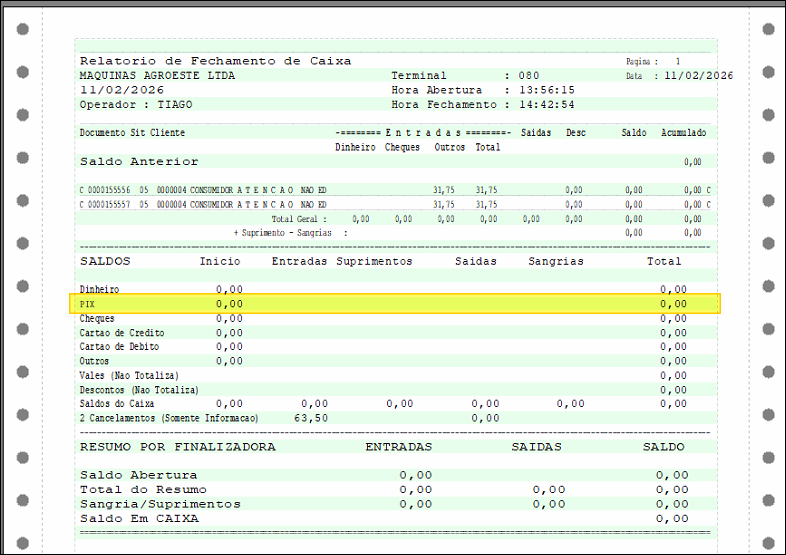Click the Dinheiro balance row

click(x=99, y=289)
